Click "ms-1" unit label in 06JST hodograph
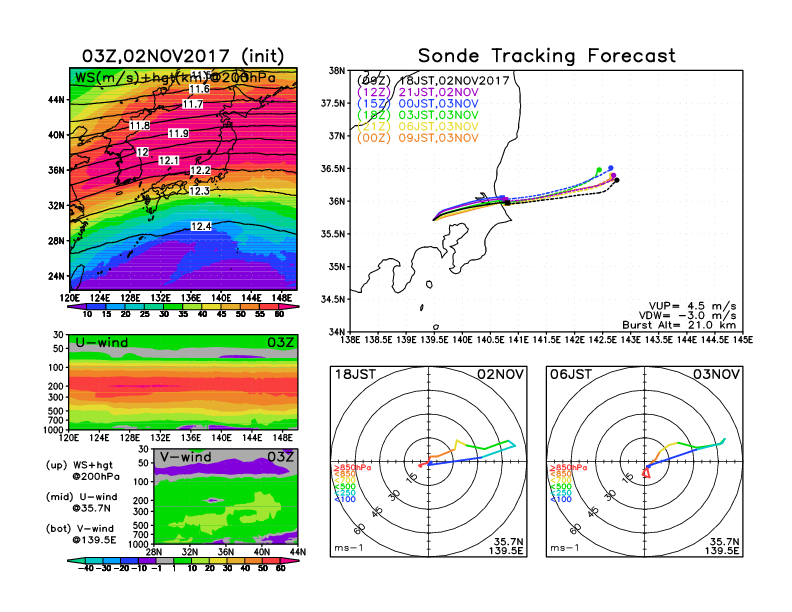The width and height of the screenshot is (792, 612). [564, 548]
